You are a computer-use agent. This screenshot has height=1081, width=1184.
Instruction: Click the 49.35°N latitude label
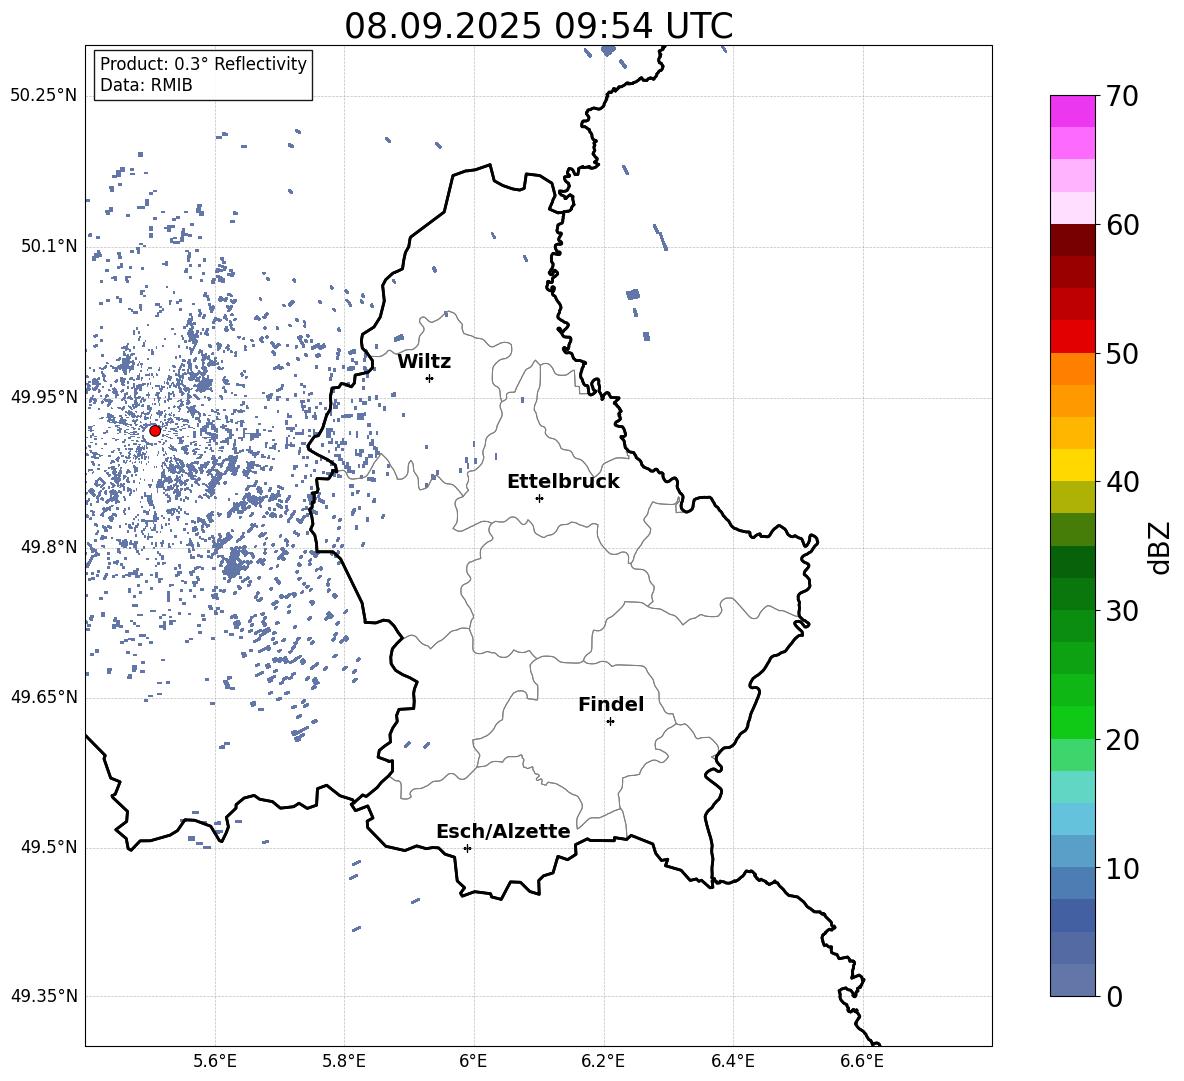point(44,996)
